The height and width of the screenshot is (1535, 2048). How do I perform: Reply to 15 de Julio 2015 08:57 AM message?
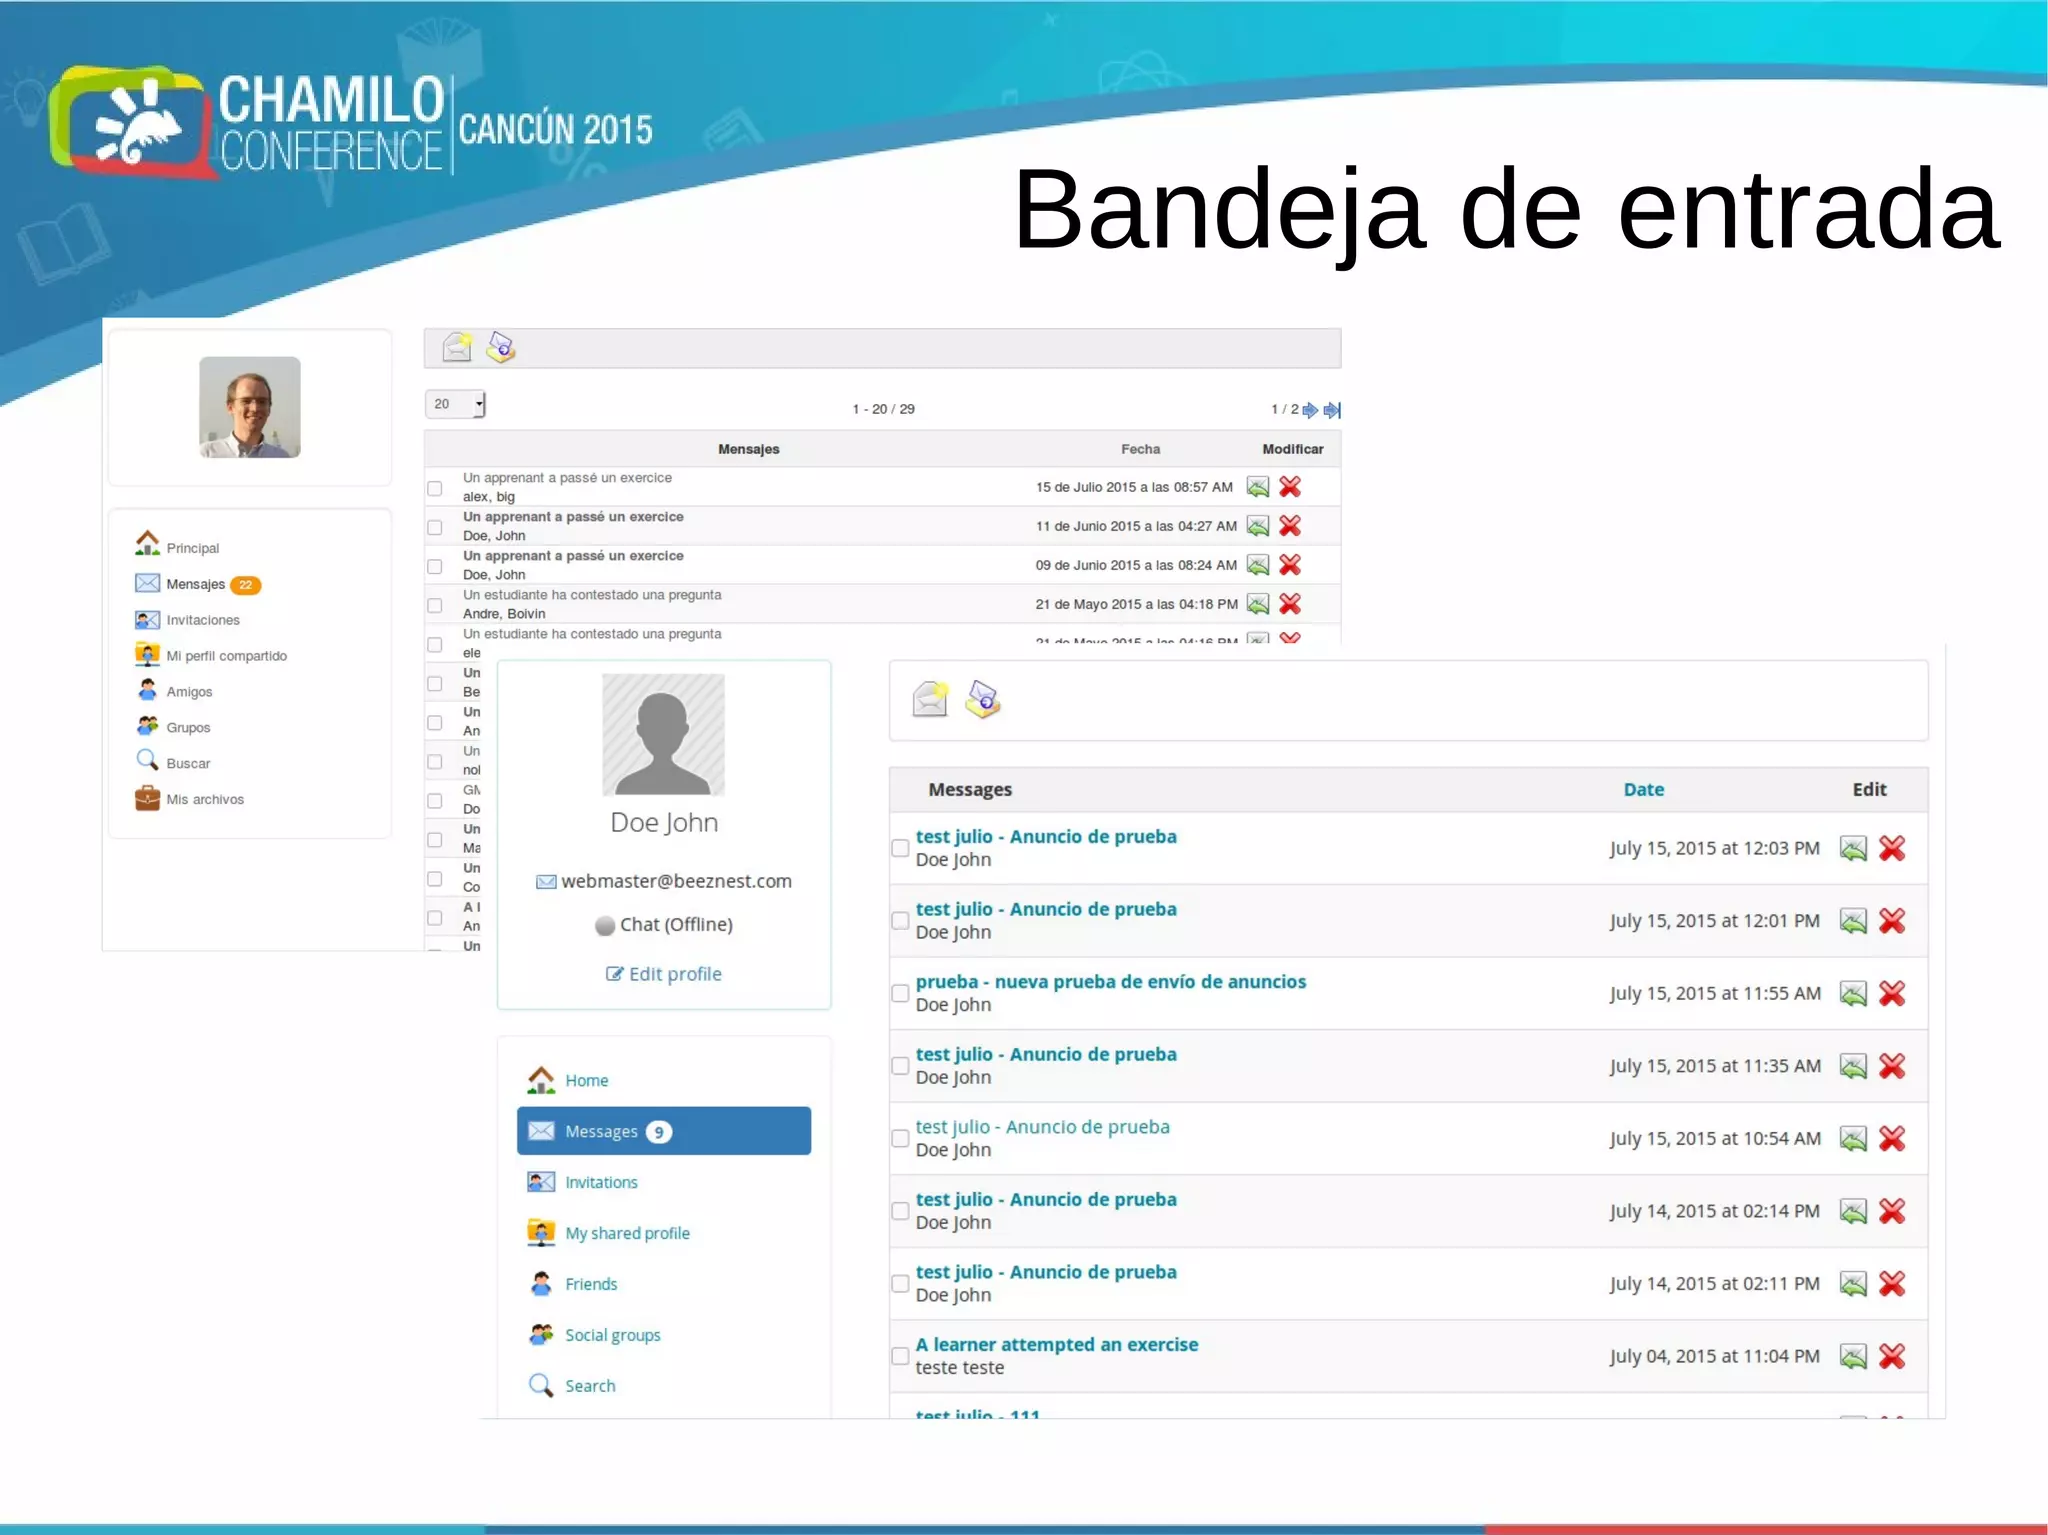click(1258, 487)
